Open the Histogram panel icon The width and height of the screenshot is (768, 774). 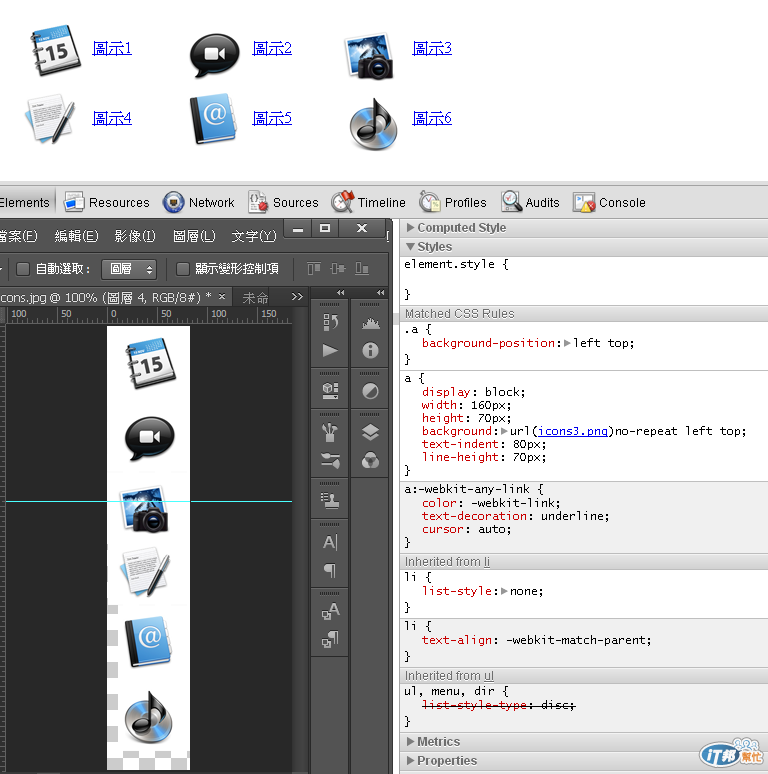pyautogui.click(x=370, y=323)
